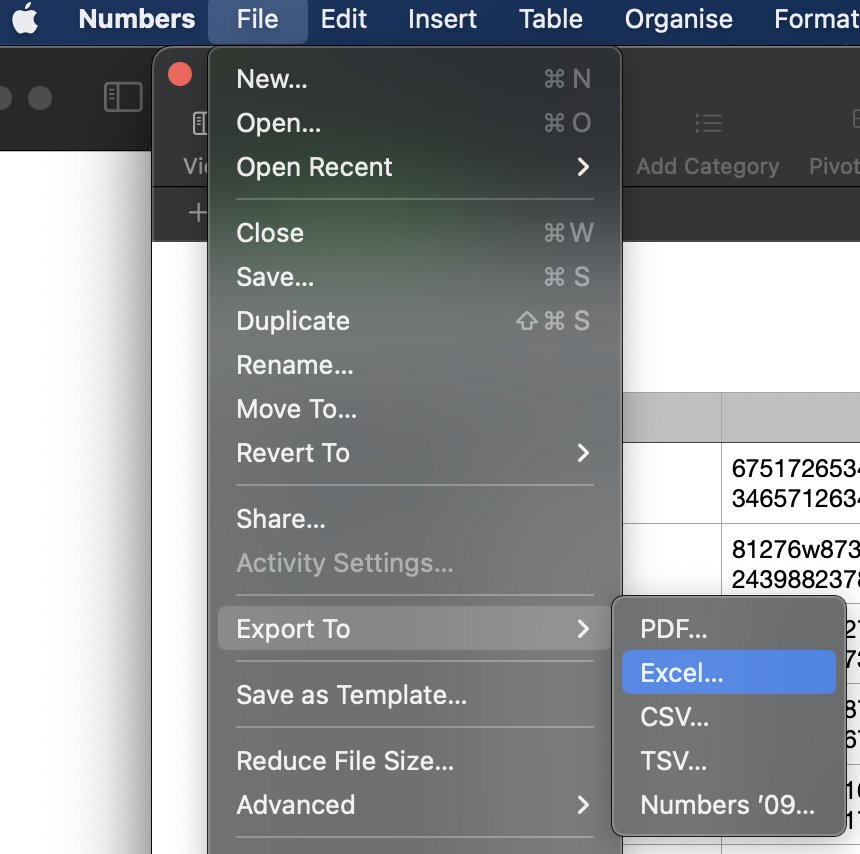Open the Insert menu
Viewport: 860px width, 854px height.
click(442, 19)
